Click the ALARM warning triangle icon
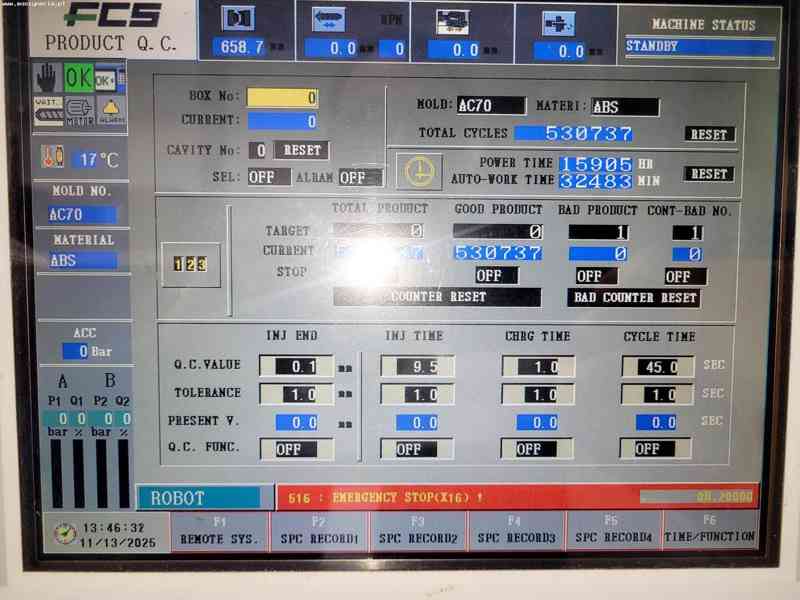800x600 pixels. click(111, 110)
